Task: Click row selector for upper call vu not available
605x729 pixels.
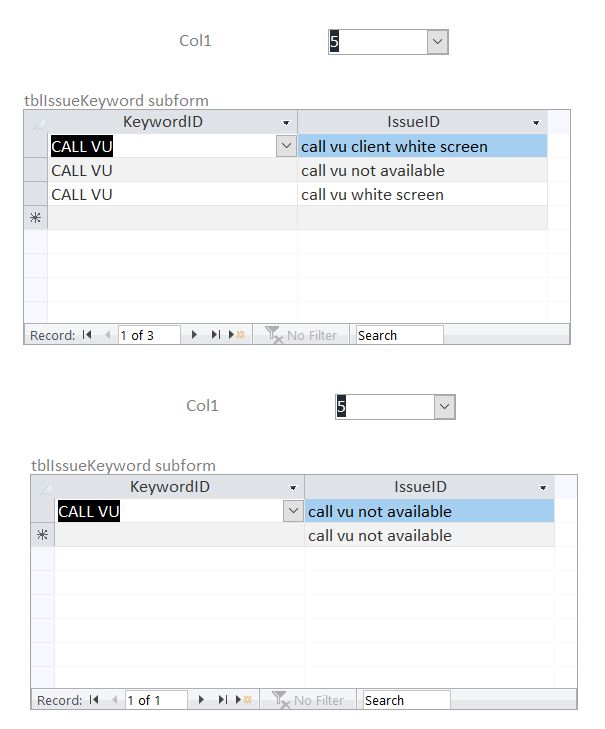Action: [36, 170]
